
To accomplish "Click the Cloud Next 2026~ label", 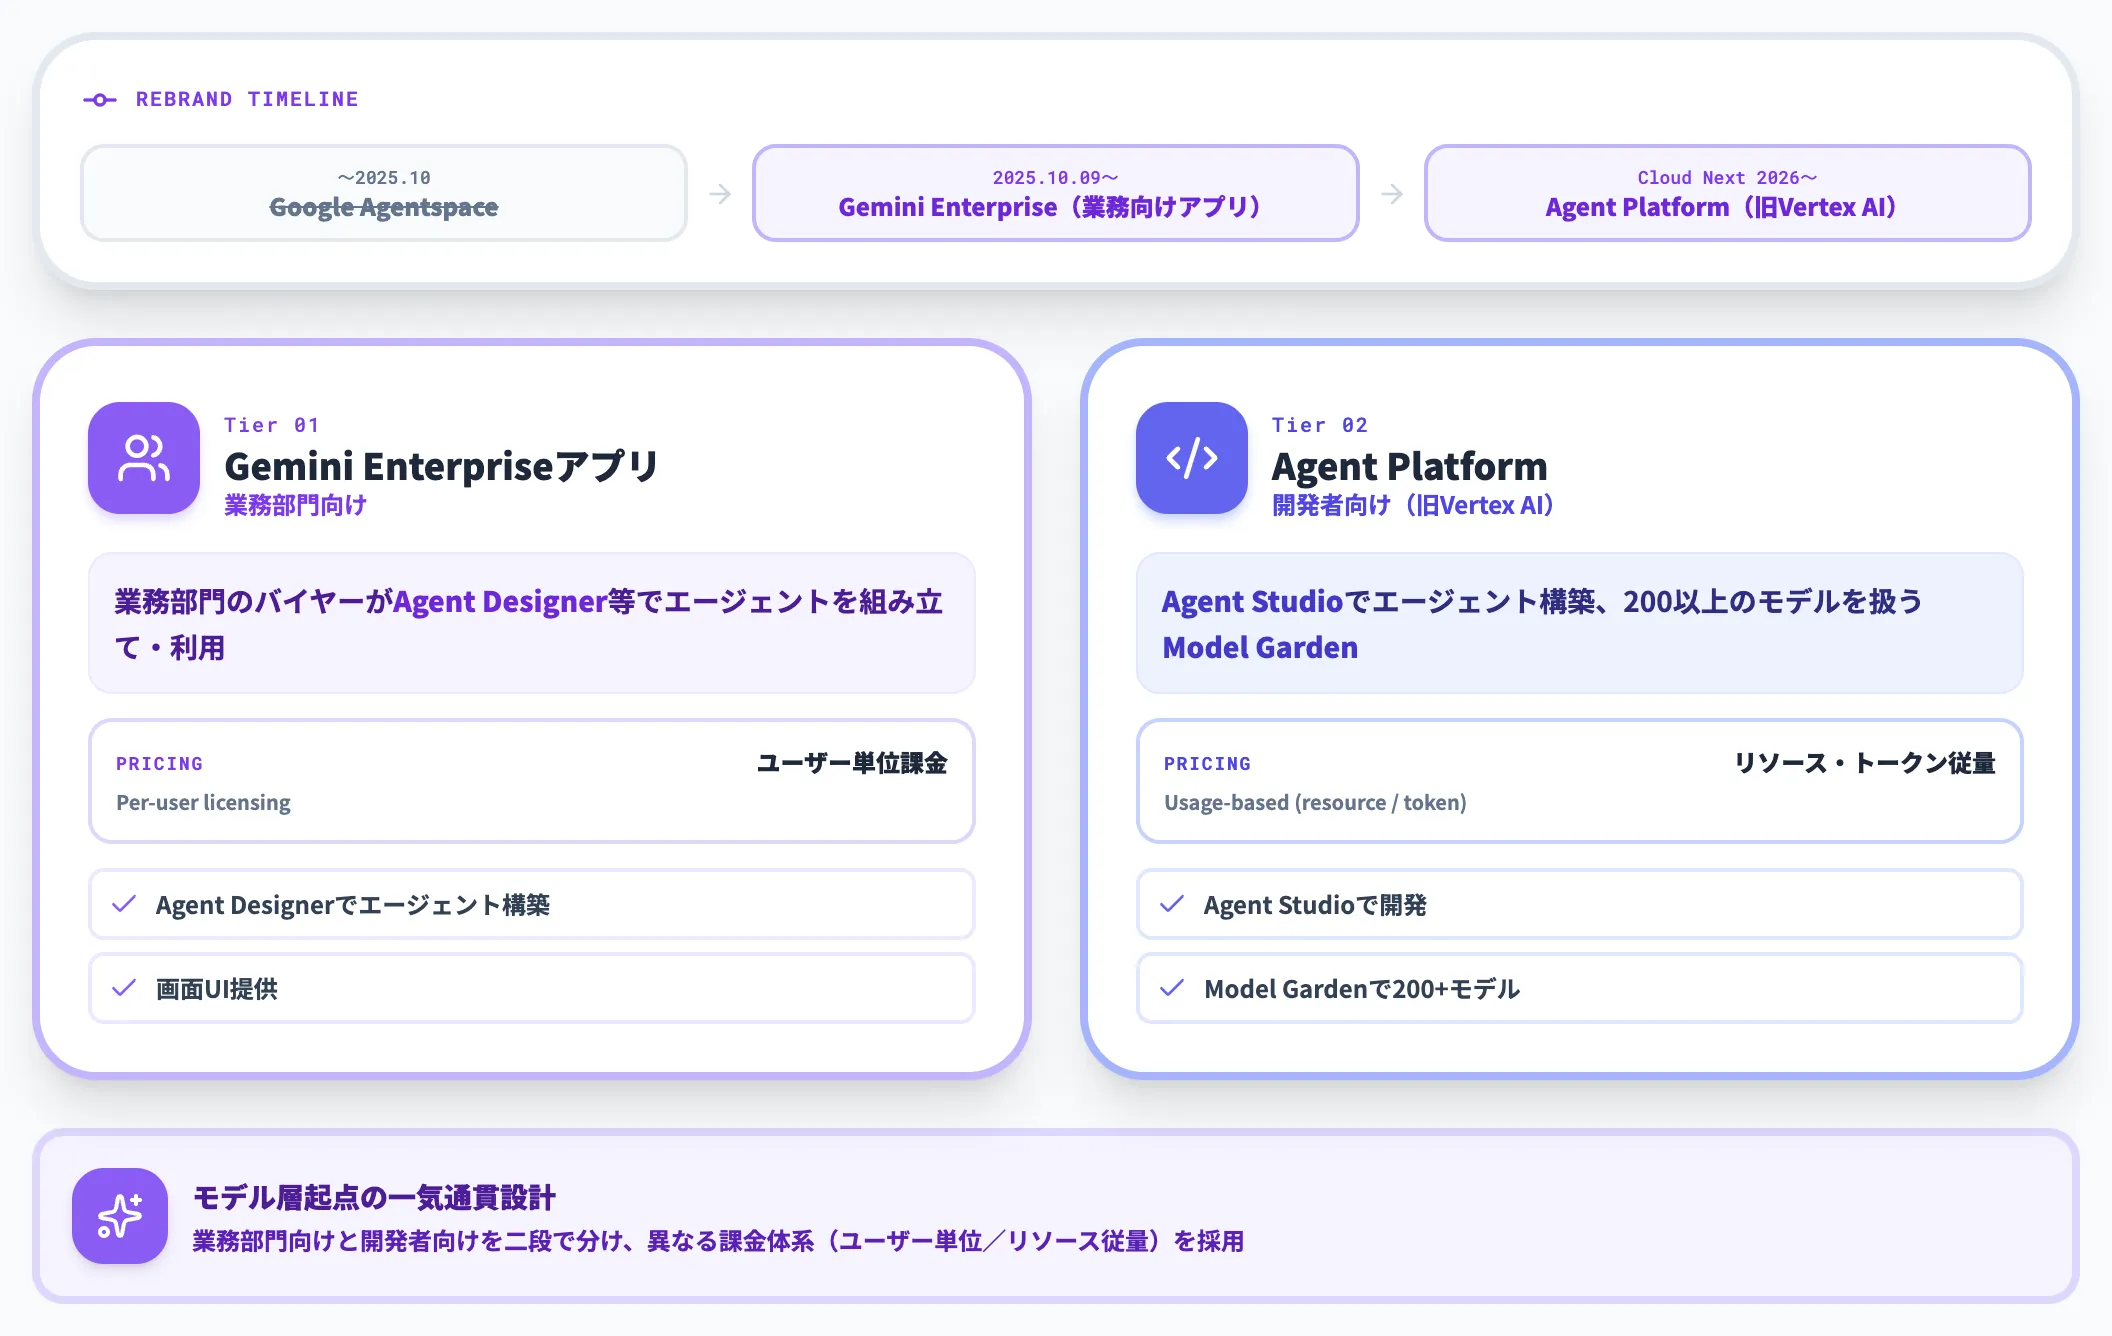I will point(1728,178).
